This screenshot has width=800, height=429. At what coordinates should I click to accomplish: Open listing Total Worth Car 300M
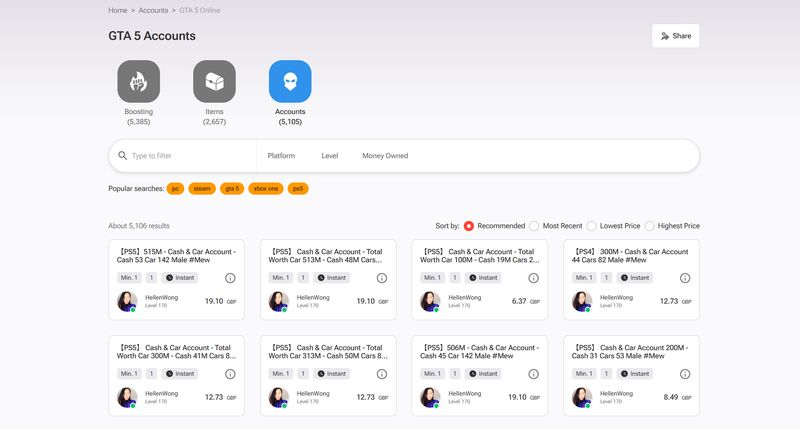(176, 351)
